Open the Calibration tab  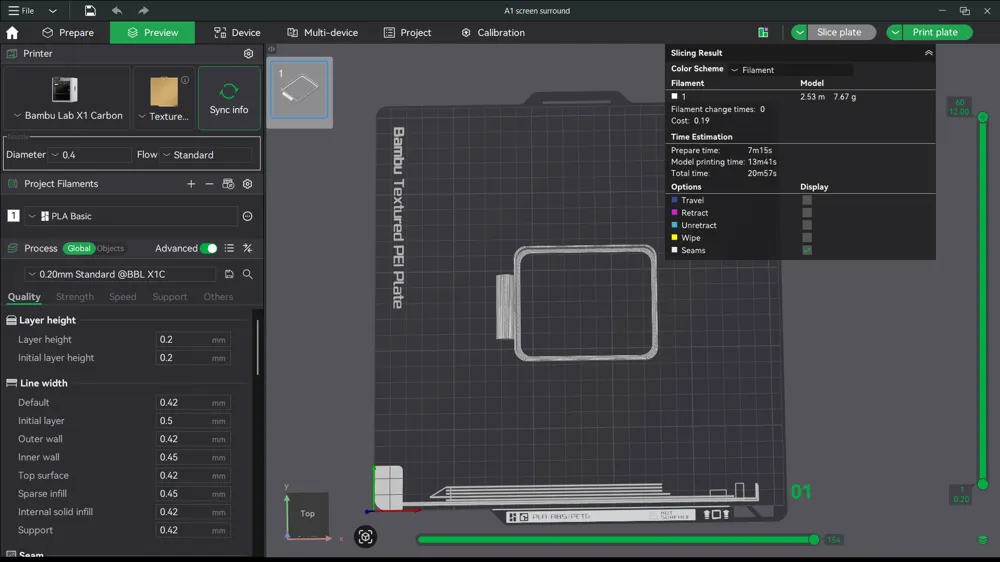pyautogui.click(x=493, y=33)
